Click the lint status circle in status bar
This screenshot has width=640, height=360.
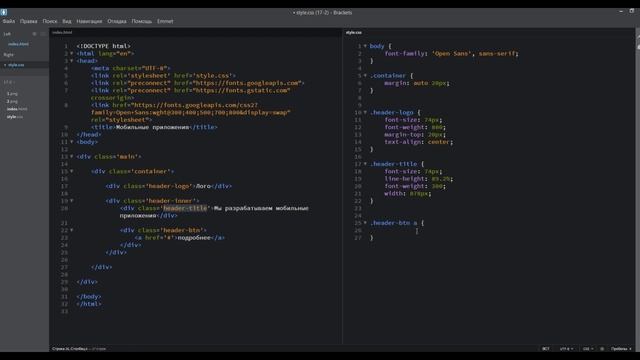click(602, 349)
